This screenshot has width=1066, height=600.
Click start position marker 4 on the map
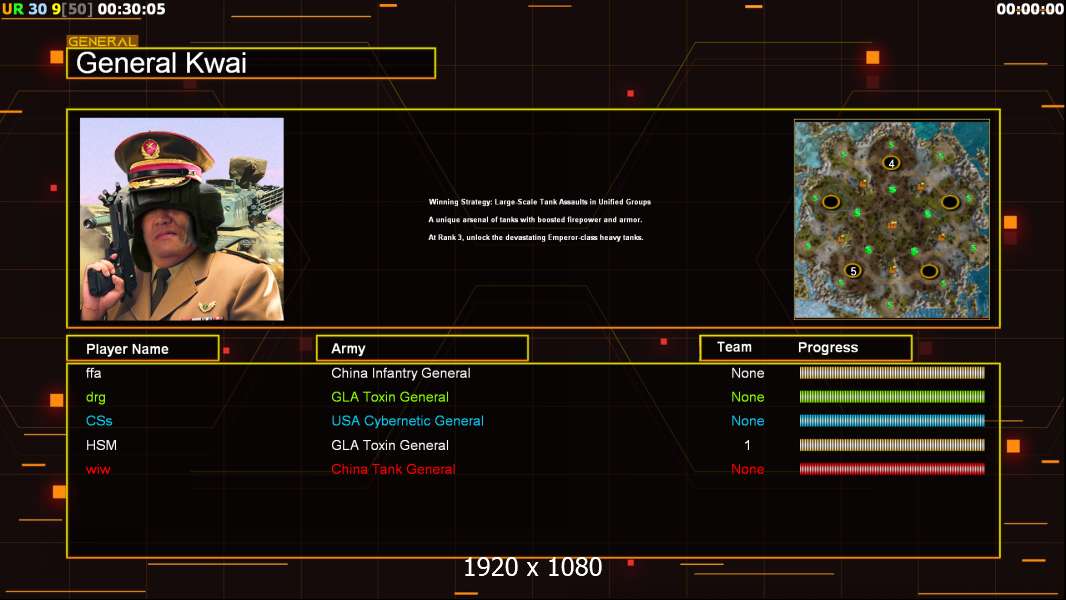(x=891, y=163)
